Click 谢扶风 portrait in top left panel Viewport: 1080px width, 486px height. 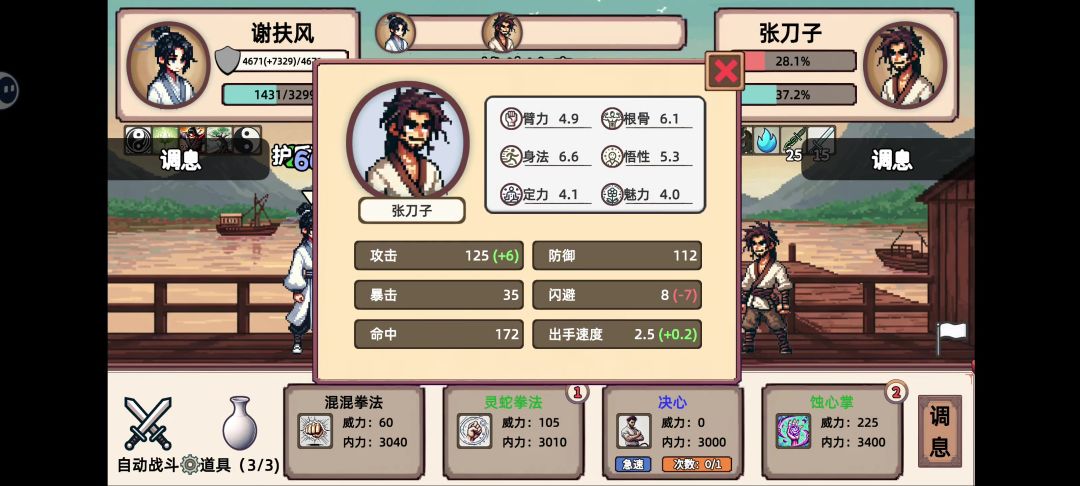(168, 65)
